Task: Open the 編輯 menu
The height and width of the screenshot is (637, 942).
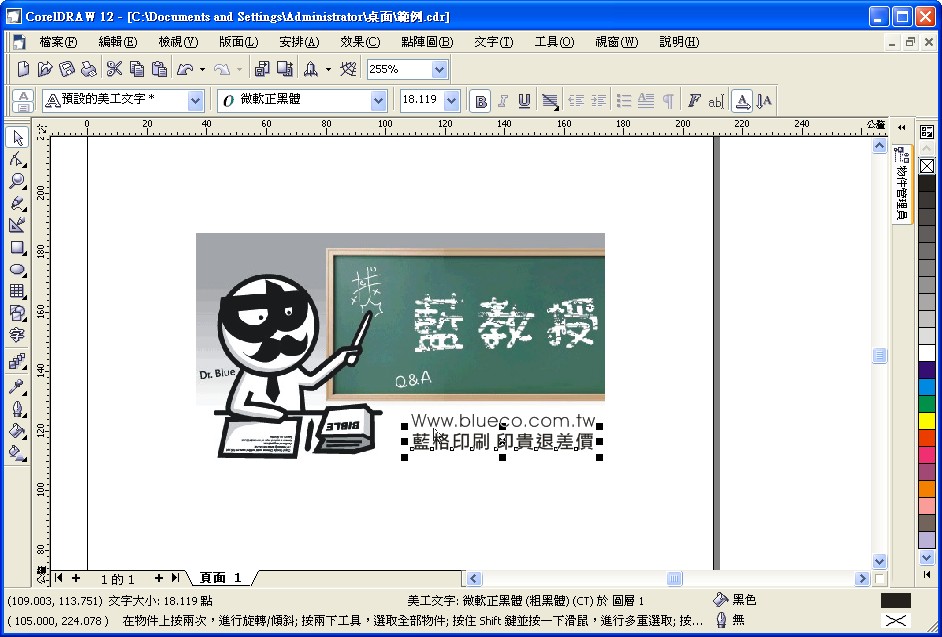Action: [118, 42]
